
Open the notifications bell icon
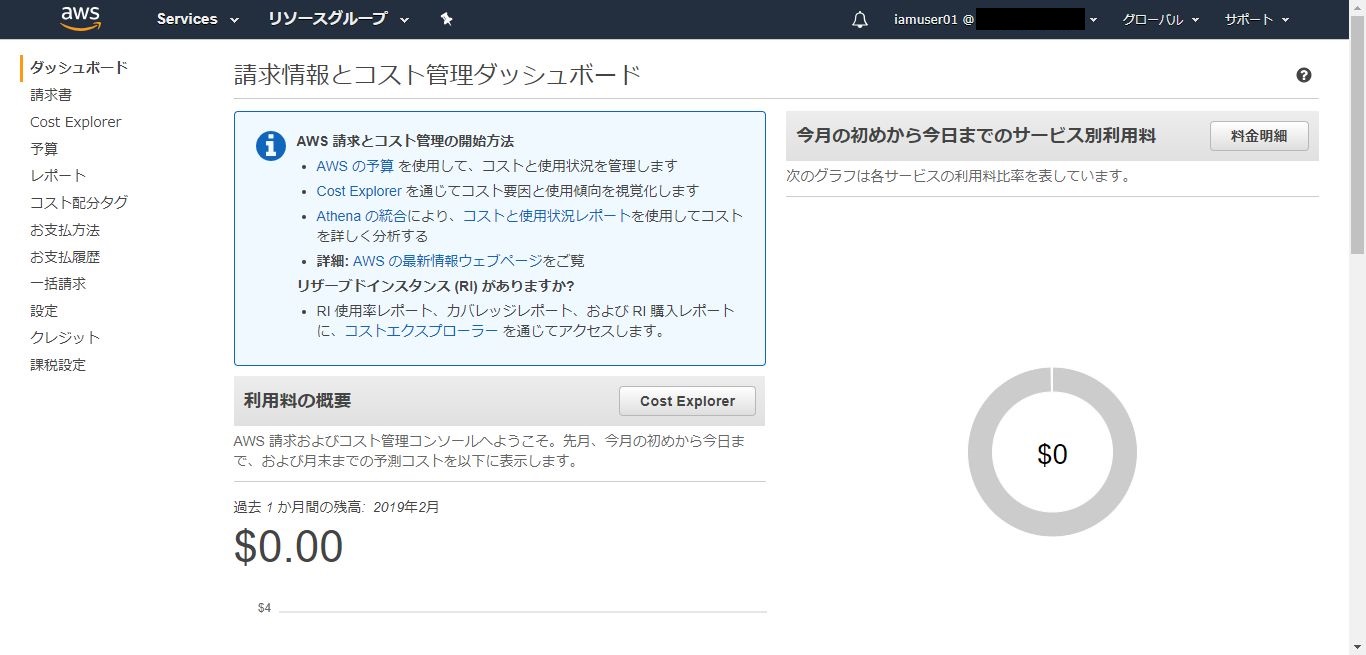pos(860,20)
